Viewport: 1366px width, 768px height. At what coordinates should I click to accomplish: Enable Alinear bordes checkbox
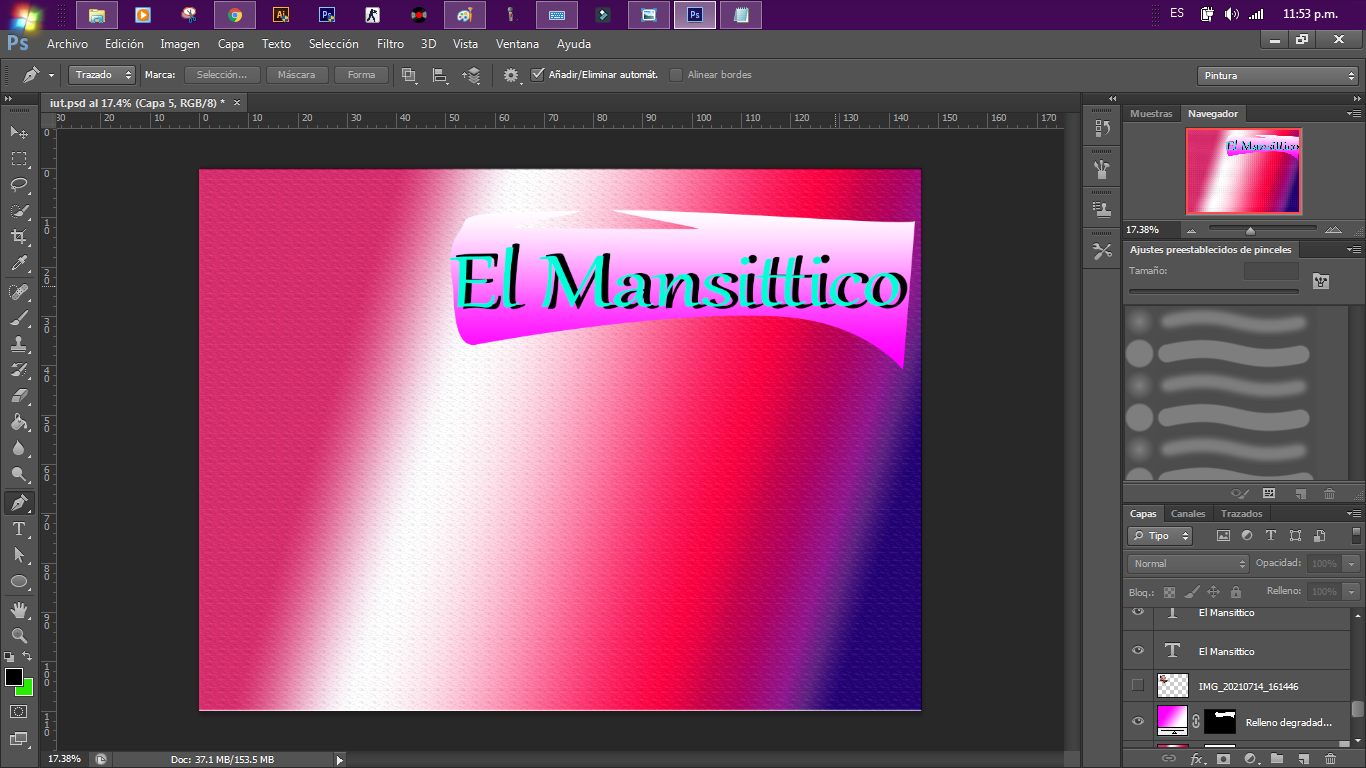677,75
